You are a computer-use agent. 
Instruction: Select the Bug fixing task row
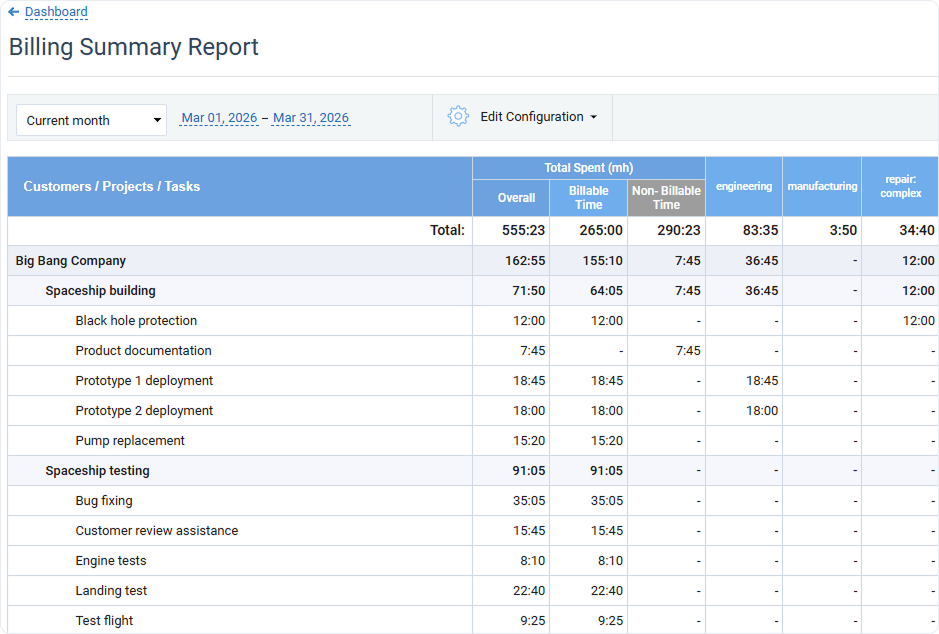(x=105, y=500)
